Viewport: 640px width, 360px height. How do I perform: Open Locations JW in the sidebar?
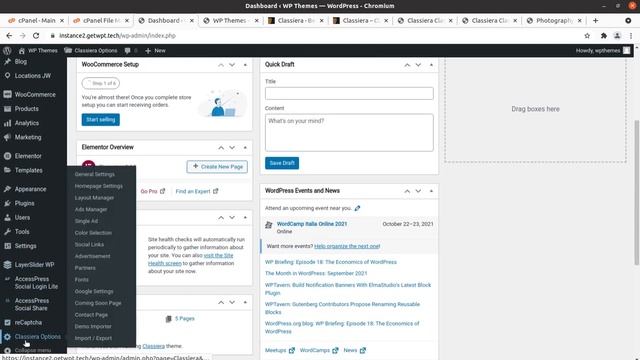point(33,76)
